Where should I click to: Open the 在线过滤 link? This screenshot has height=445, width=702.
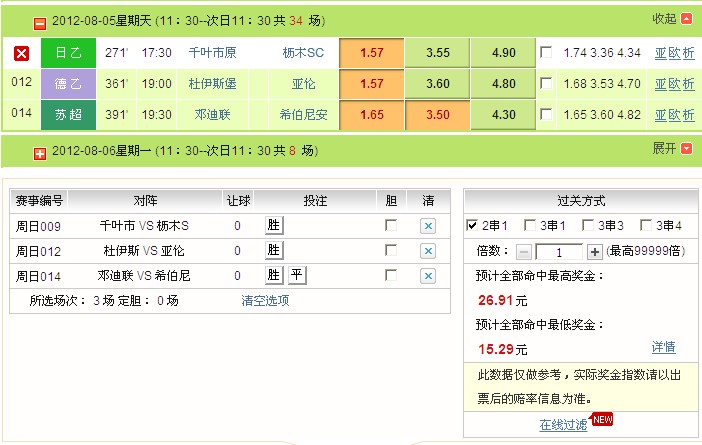coord(565,425)
